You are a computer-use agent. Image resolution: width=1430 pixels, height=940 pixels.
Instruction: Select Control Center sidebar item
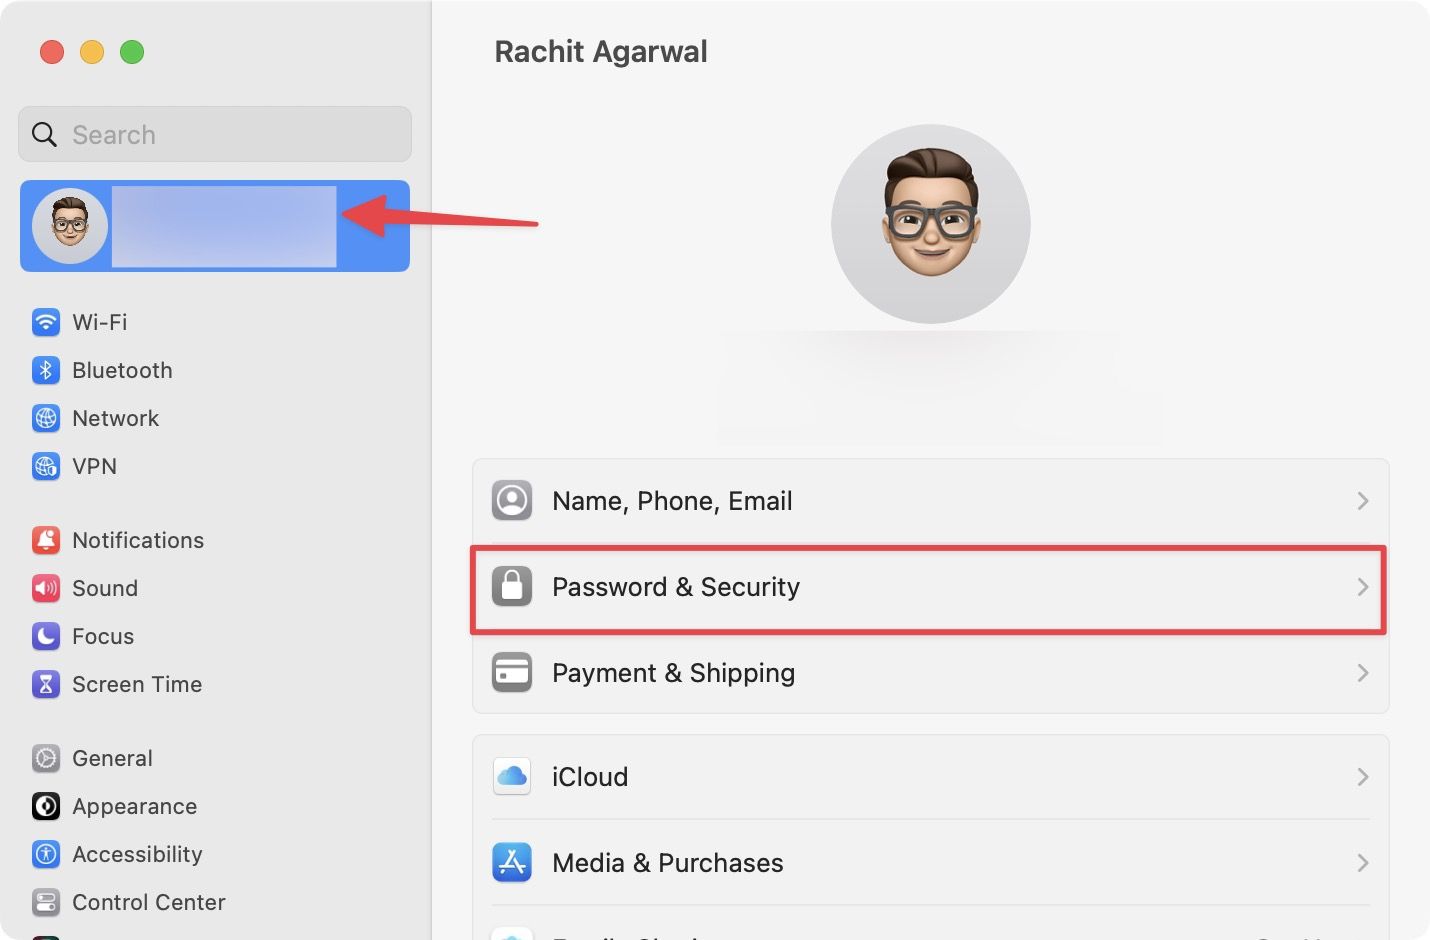[148, 902]
